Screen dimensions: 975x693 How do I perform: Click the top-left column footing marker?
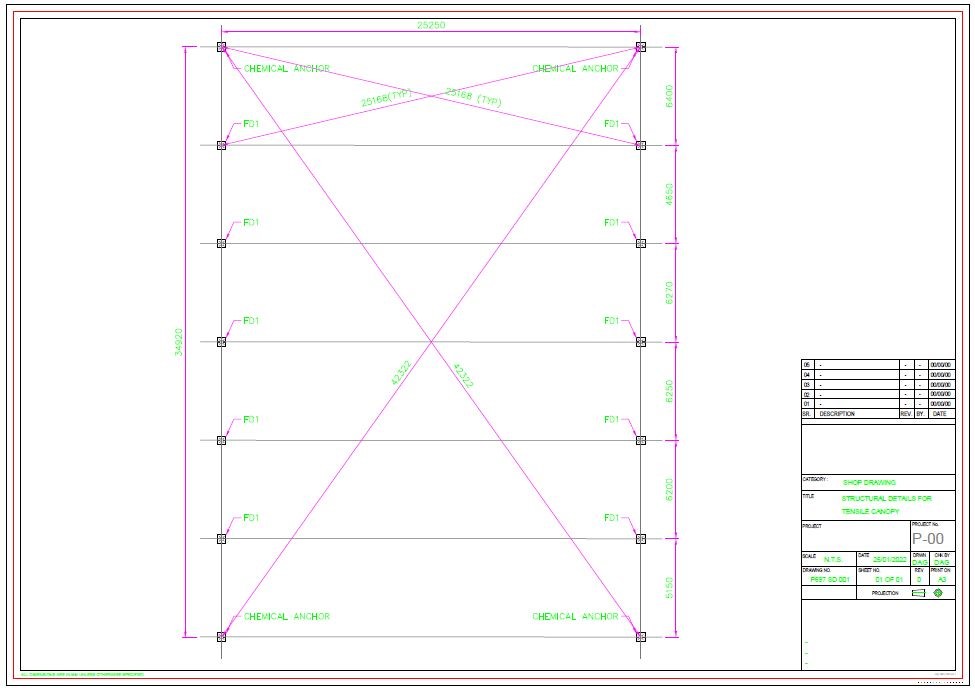(x=222, y=47)
